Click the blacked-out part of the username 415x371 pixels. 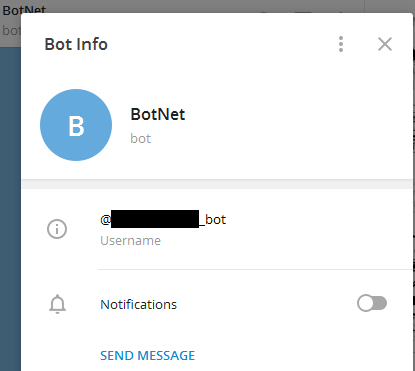point(155,219)
